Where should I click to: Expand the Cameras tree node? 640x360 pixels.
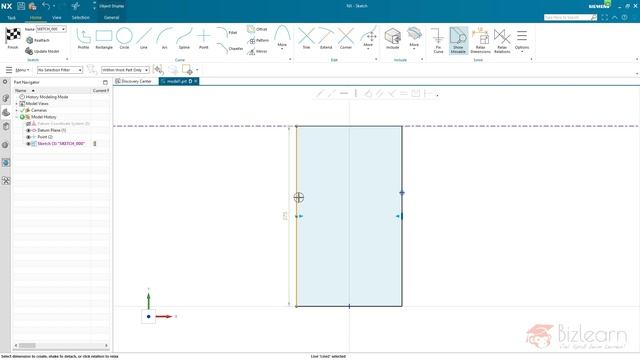click(17, 110)
